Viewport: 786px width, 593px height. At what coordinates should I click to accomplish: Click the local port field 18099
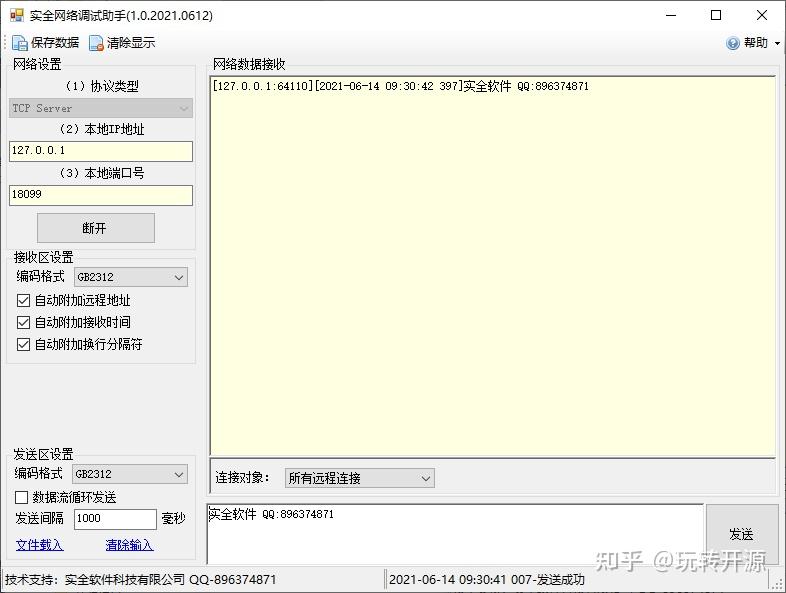tap(101, 195)
